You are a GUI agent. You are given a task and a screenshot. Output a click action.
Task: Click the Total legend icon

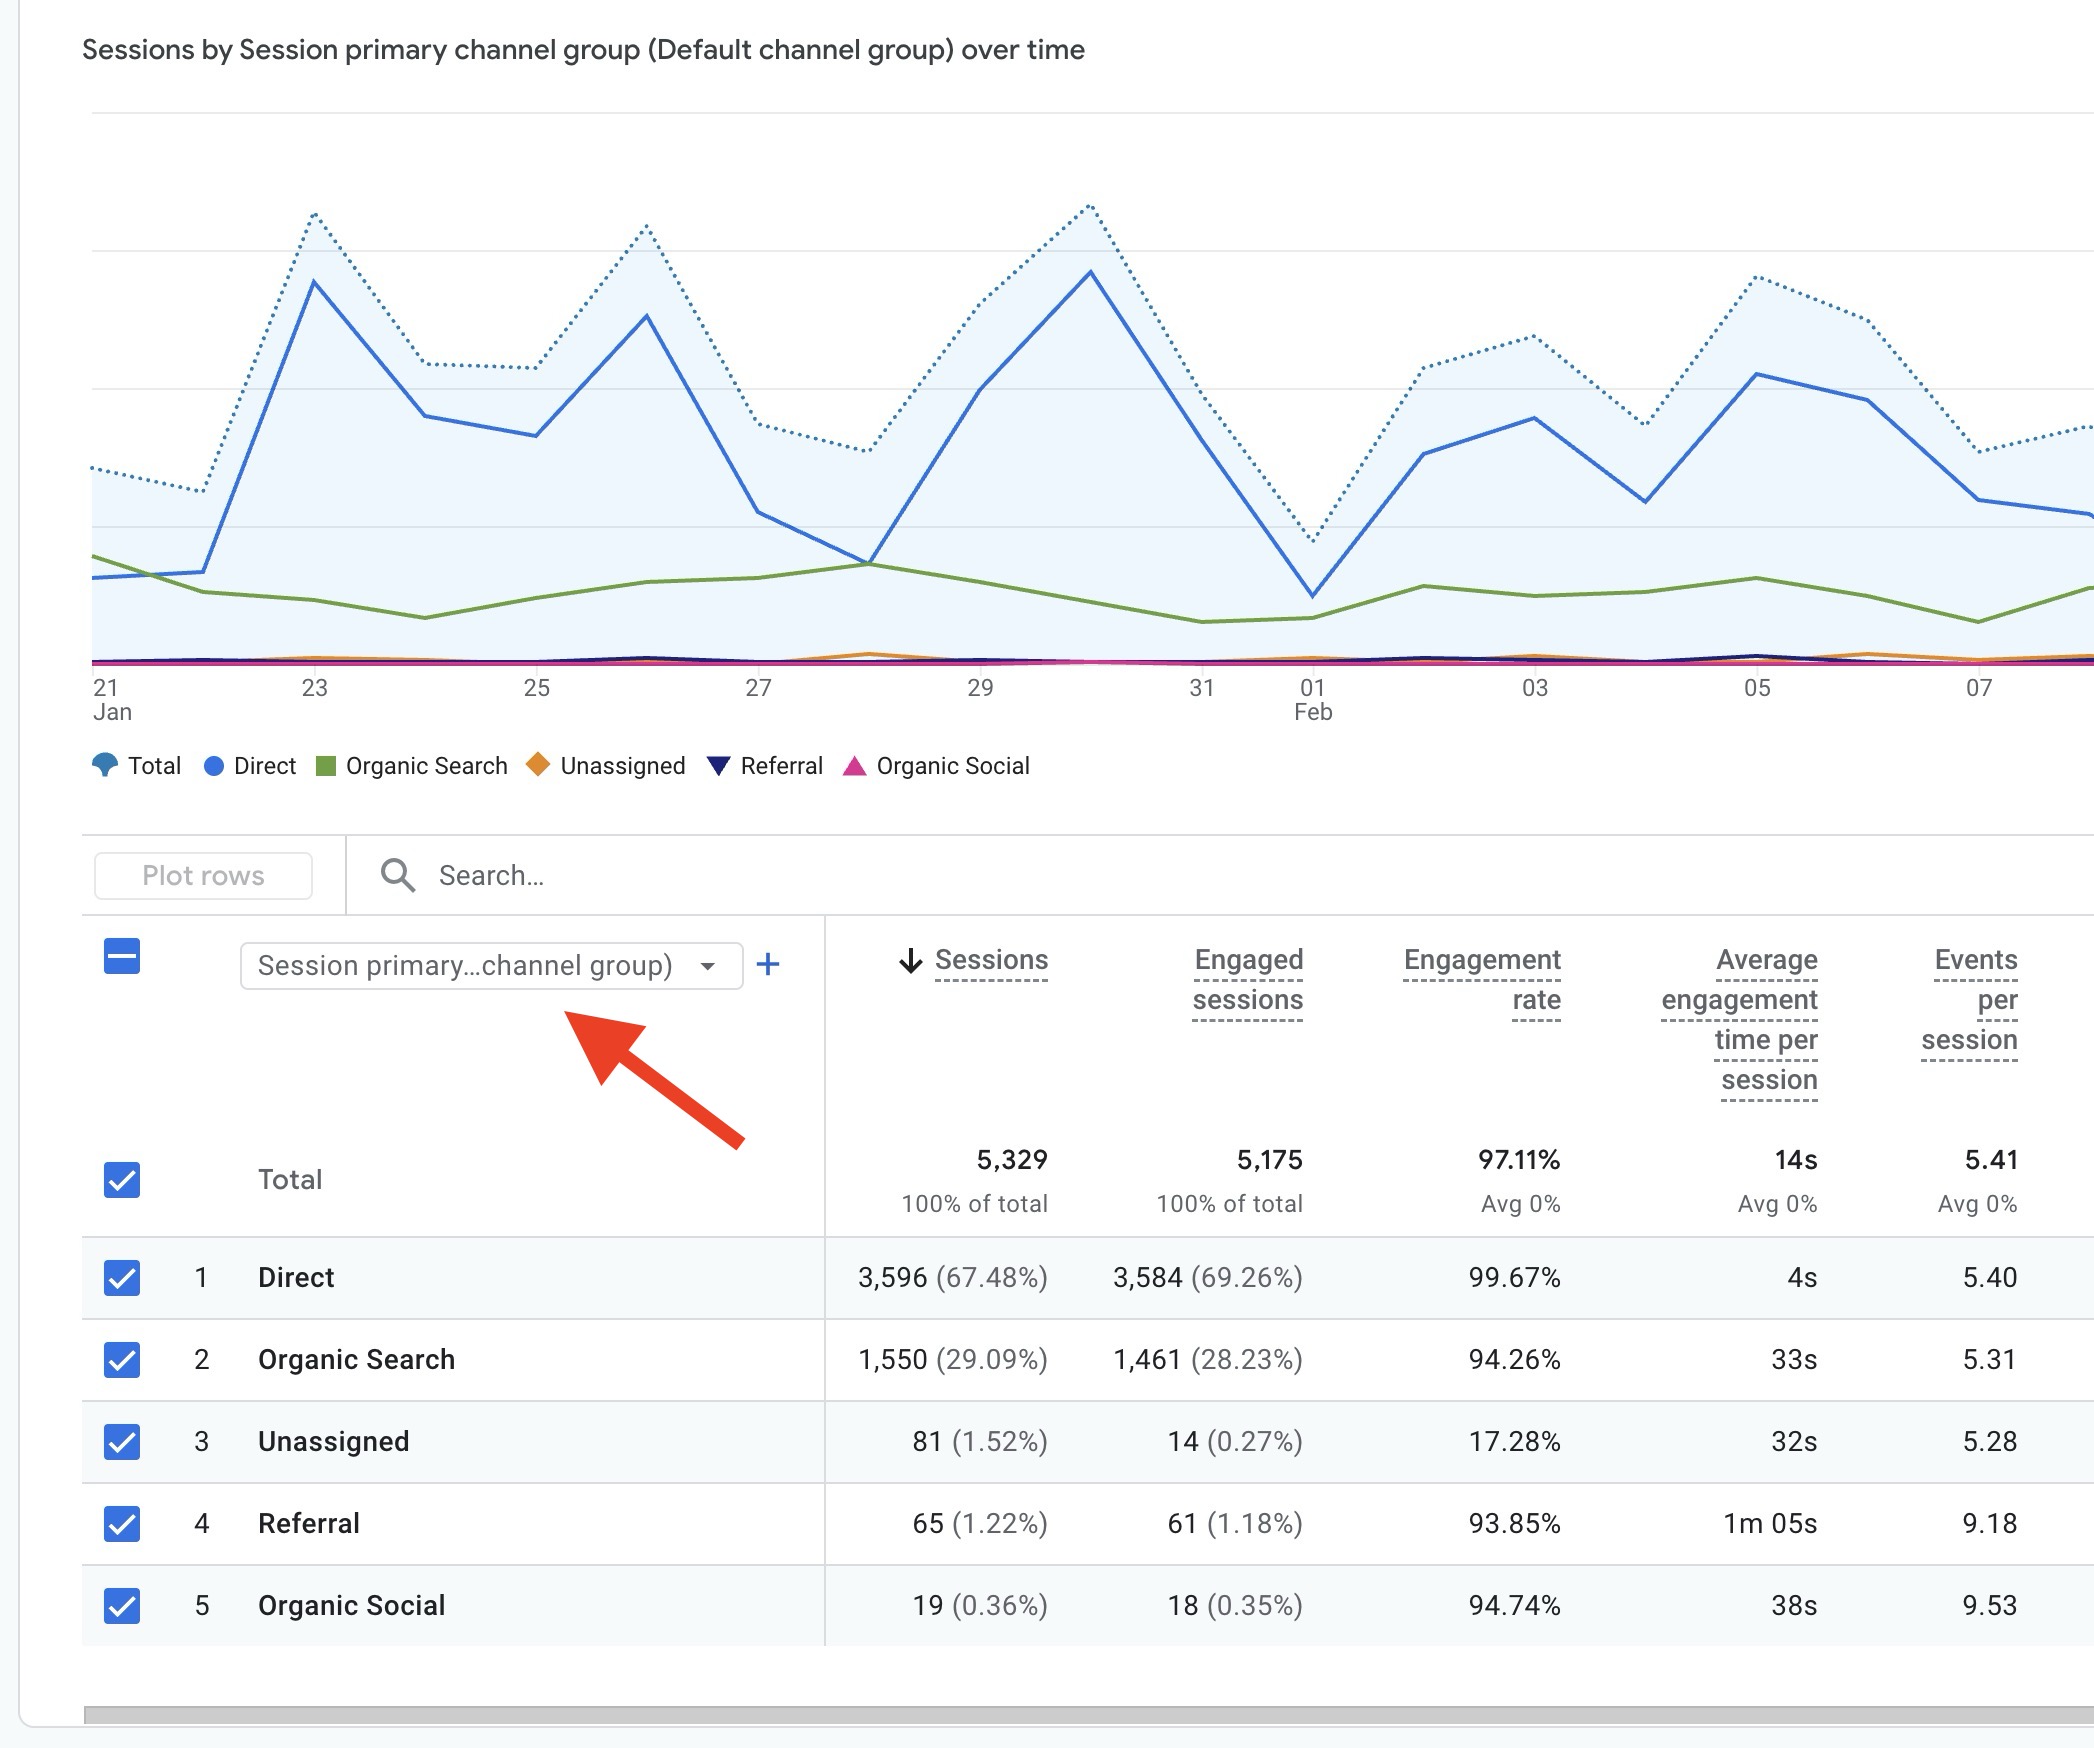105,766
